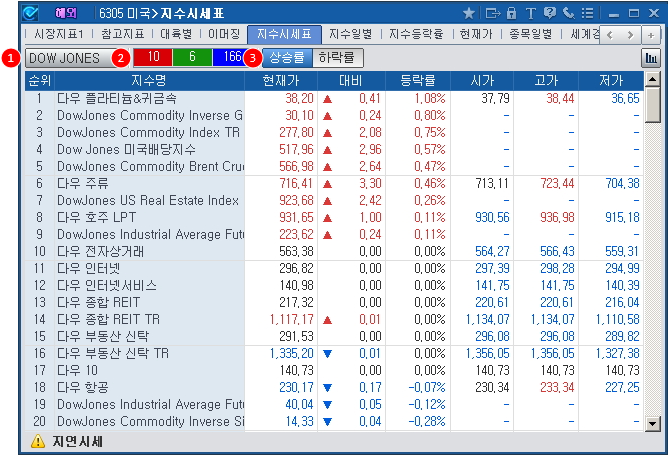Screen dimensions: 669x456
Task: Switch to the 지수일별 tab
Action: click(x=350, y=34)
